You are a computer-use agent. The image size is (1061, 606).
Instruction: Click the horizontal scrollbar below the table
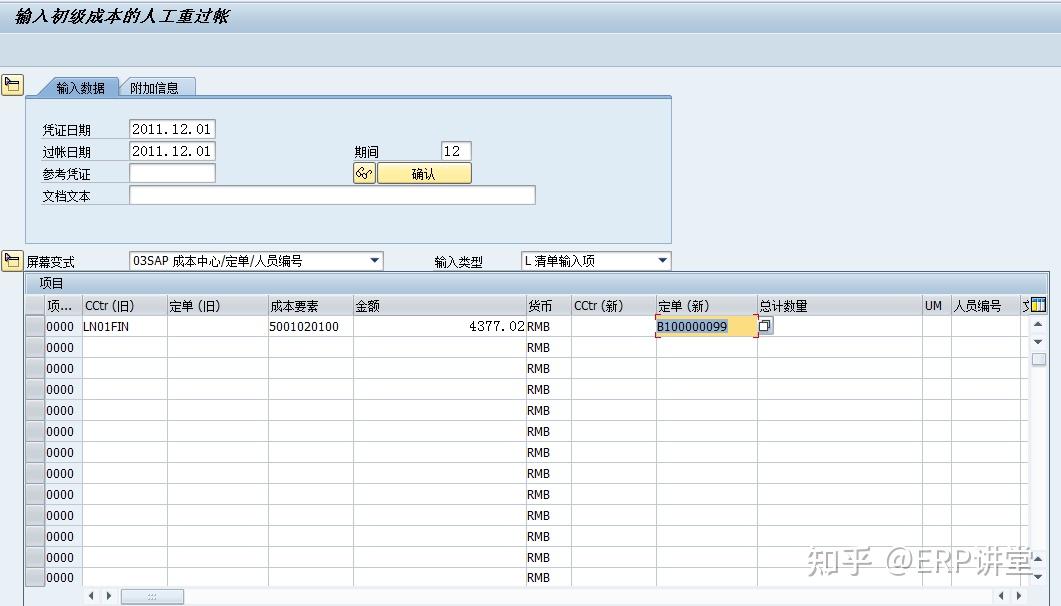point(152,597)
